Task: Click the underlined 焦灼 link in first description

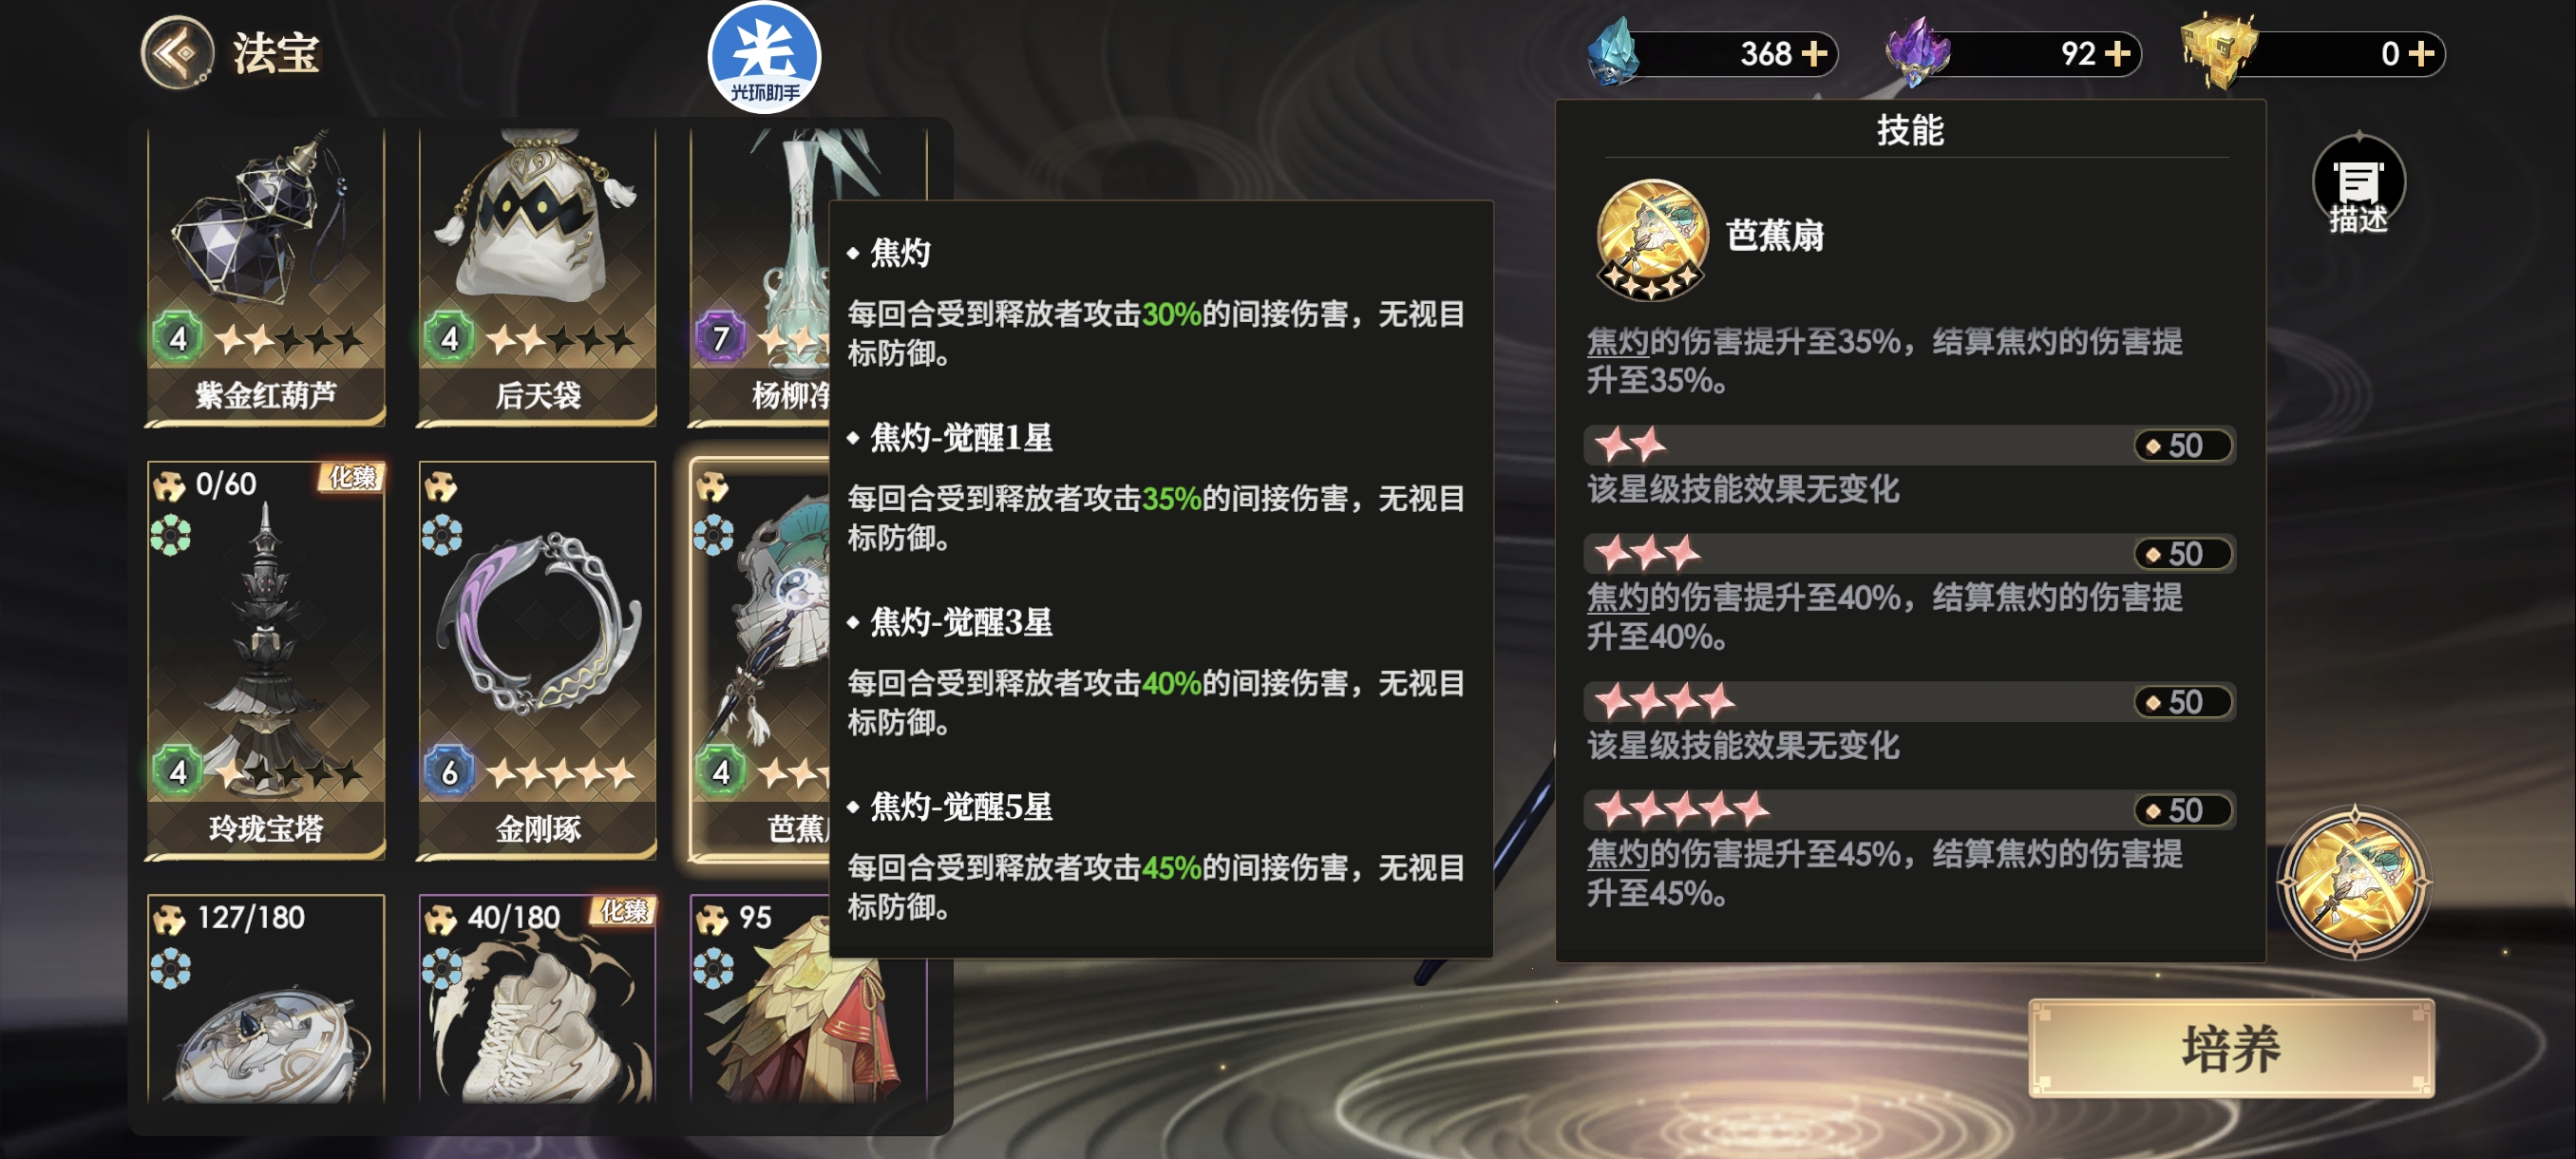Action: 1617,342
